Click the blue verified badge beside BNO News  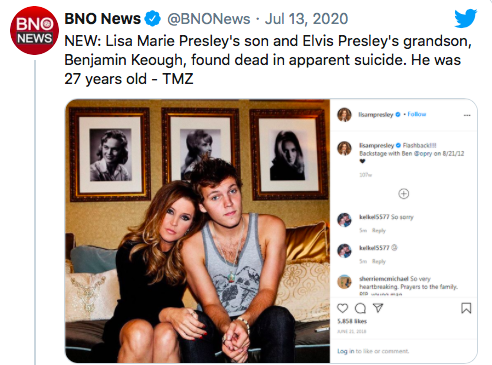(153, 18)
